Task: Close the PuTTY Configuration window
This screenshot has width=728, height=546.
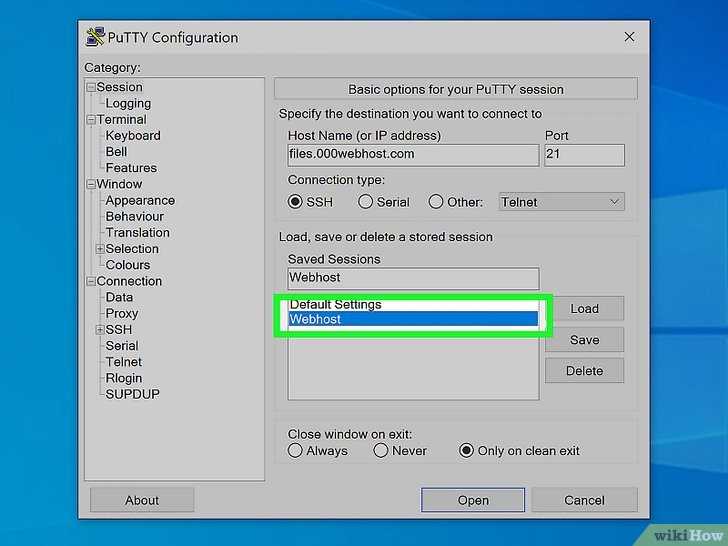Action: point(629,37)
